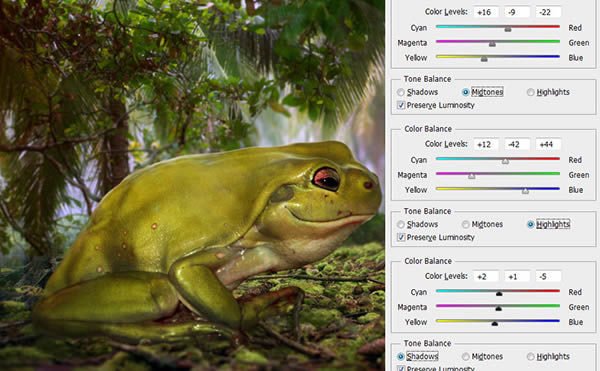Toggle Preserve Luminosity under the Highlights selection
The height and width of the screenshot is (371, 600).
[401, 238]
